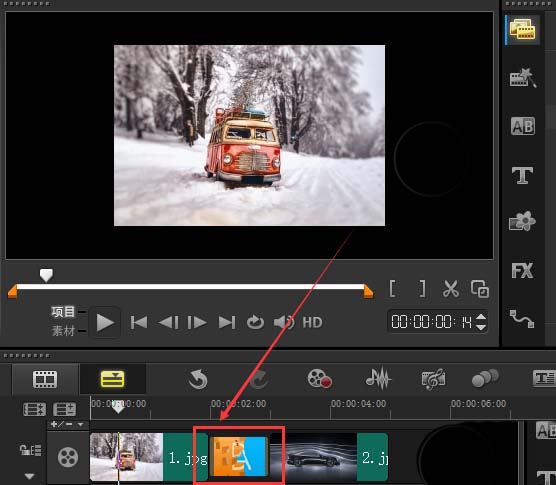
Task: Select the 2.jpg car clip
Action: pos(328,457)
